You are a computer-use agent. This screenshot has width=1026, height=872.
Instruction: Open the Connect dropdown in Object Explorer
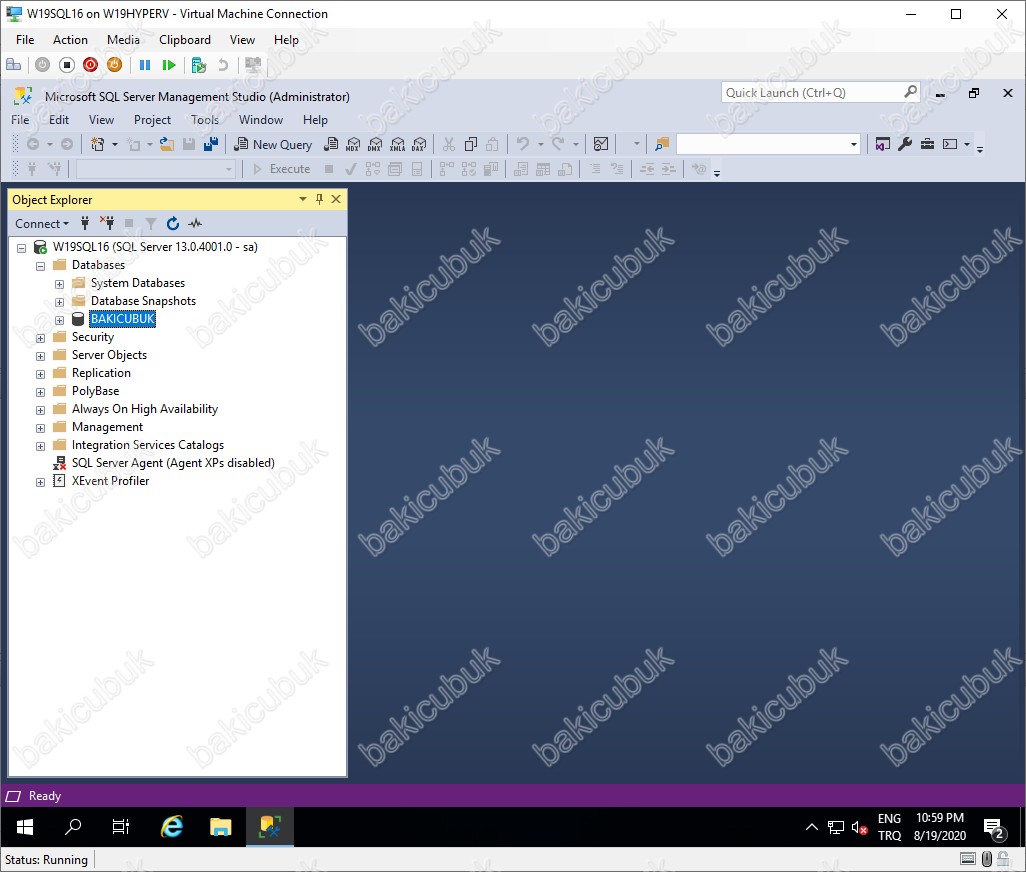[x=42, y=224]
